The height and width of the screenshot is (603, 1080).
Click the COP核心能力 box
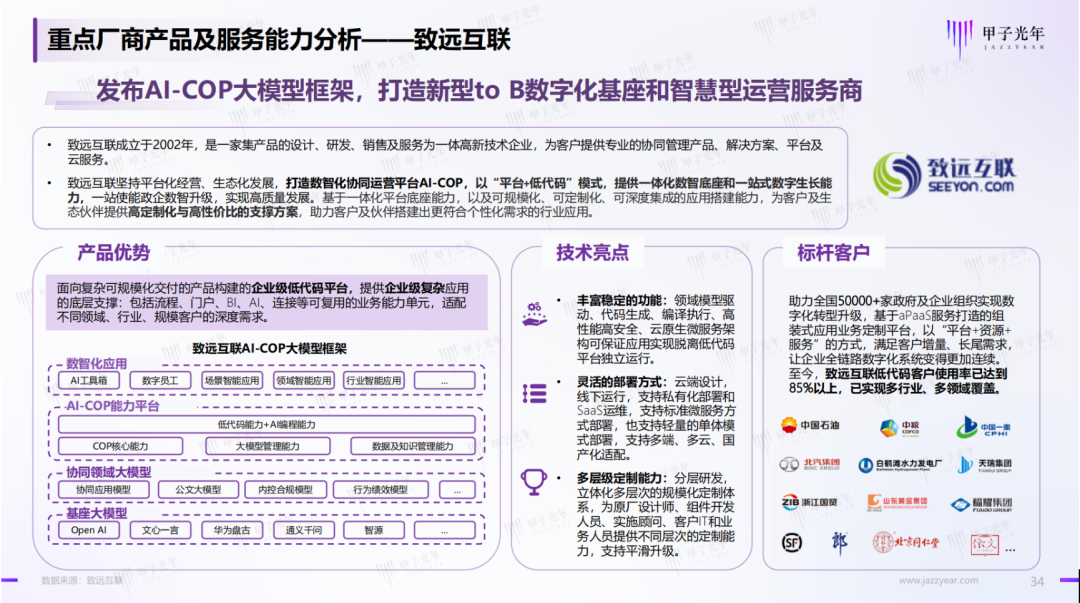[121, 446]
